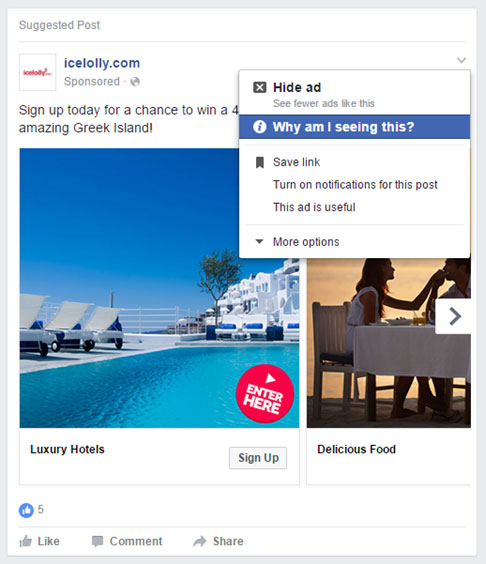The image size is (486, 564).
Task: Advance carousel with the next arrow
Action: click(x=454, y=317)
